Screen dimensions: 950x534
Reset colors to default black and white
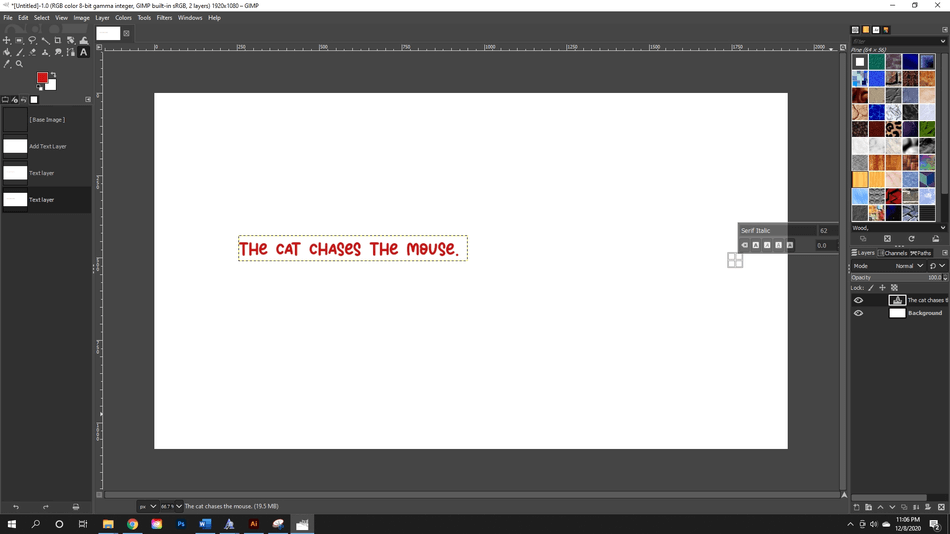pos(39,88)
